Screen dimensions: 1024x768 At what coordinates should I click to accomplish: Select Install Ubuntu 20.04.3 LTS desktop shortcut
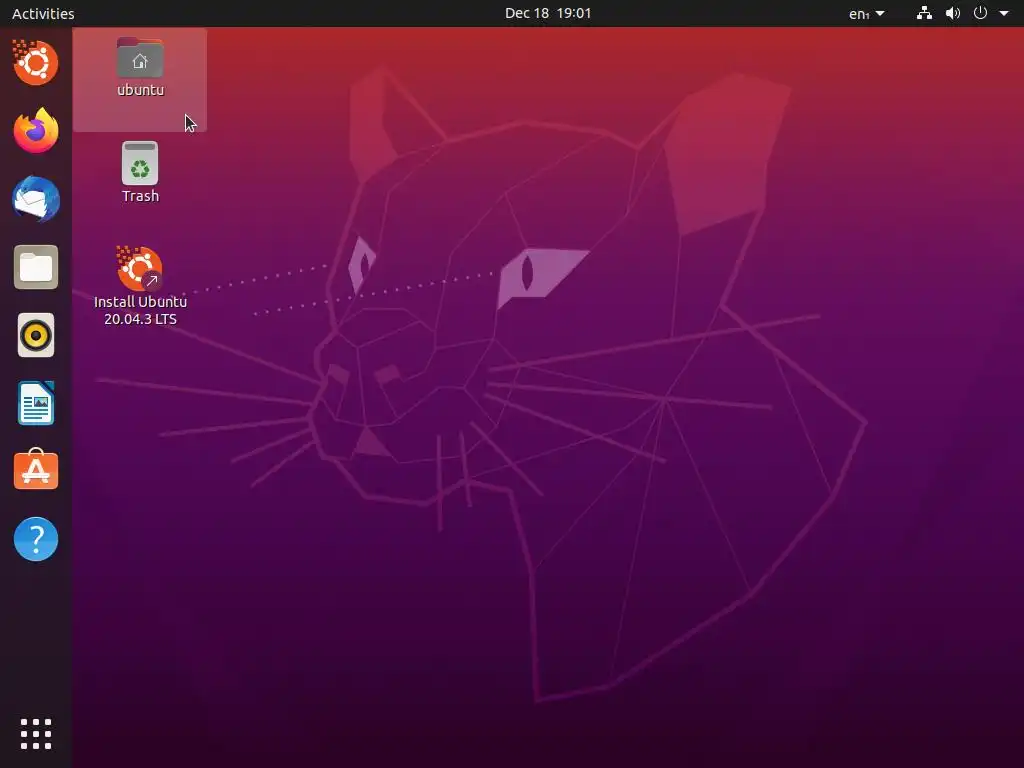point(140,286)
